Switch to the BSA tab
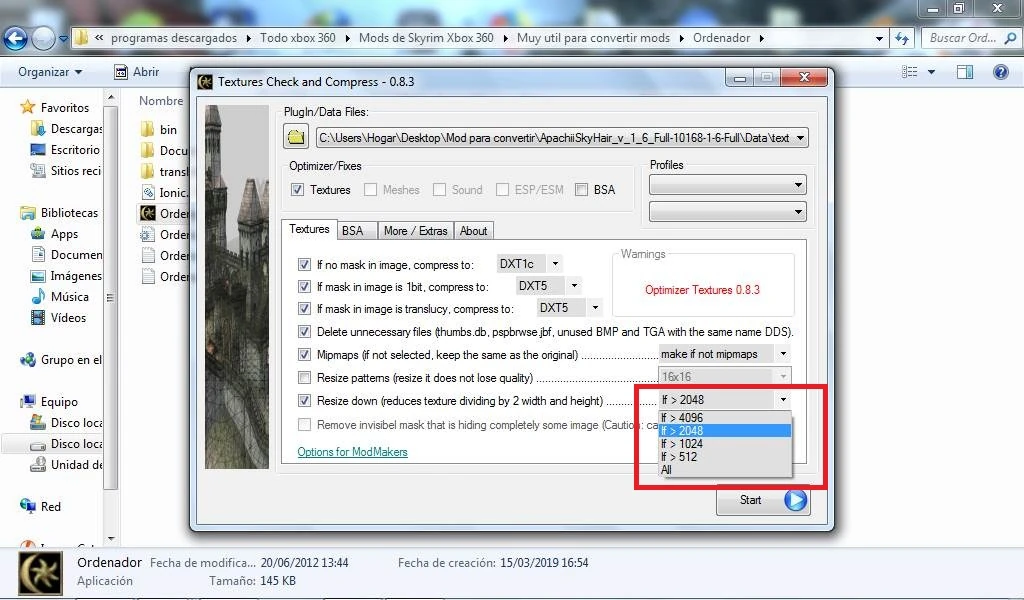Screen dimensions: 1024x600 [357, 230]
